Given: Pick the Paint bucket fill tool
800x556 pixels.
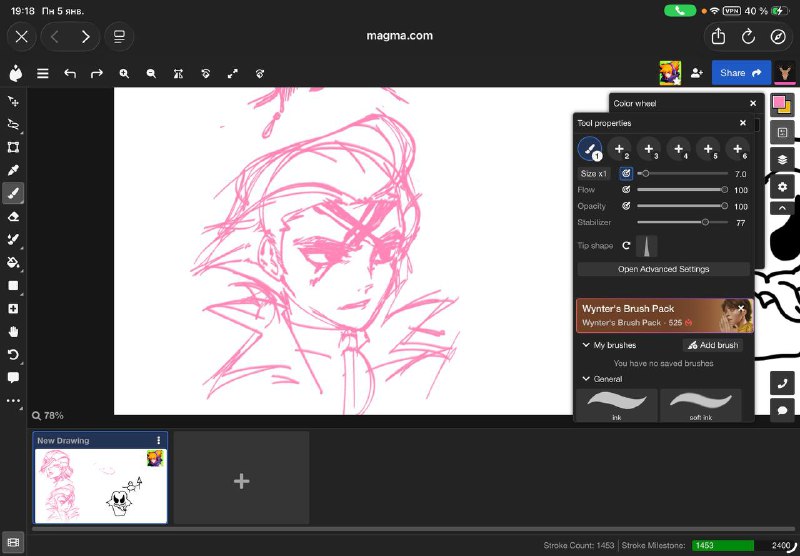Looking at the screenshot, I should pyautogui.click(x=13, y=263).
